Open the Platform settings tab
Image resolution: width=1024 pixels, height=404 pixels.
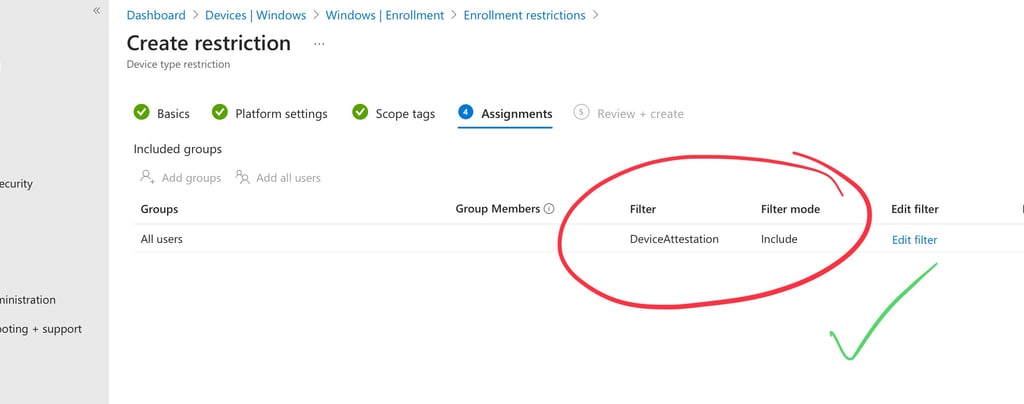(281, 114)
